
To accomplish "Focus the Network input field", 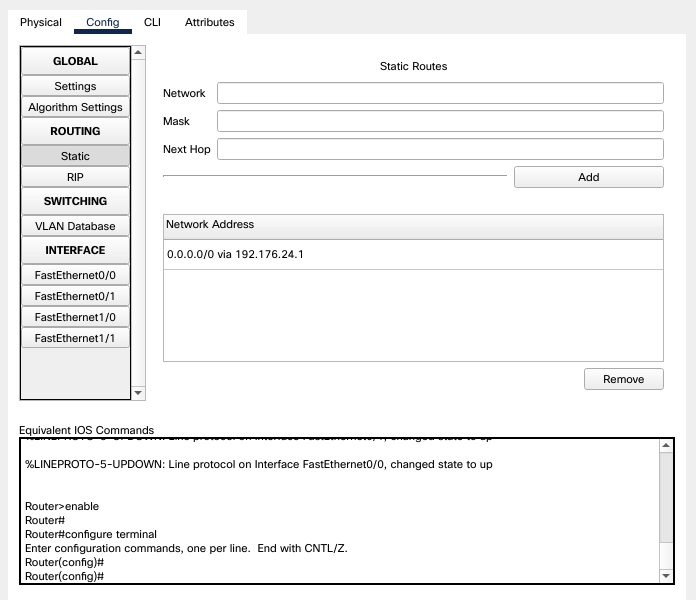I will pyautogui.click(x=440, y=93).
